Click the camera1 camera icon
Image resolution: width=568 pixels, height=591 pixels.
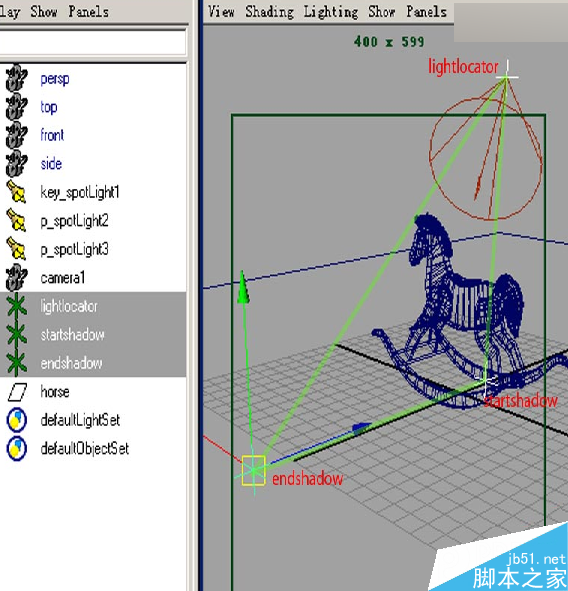(x=16, y=278)
